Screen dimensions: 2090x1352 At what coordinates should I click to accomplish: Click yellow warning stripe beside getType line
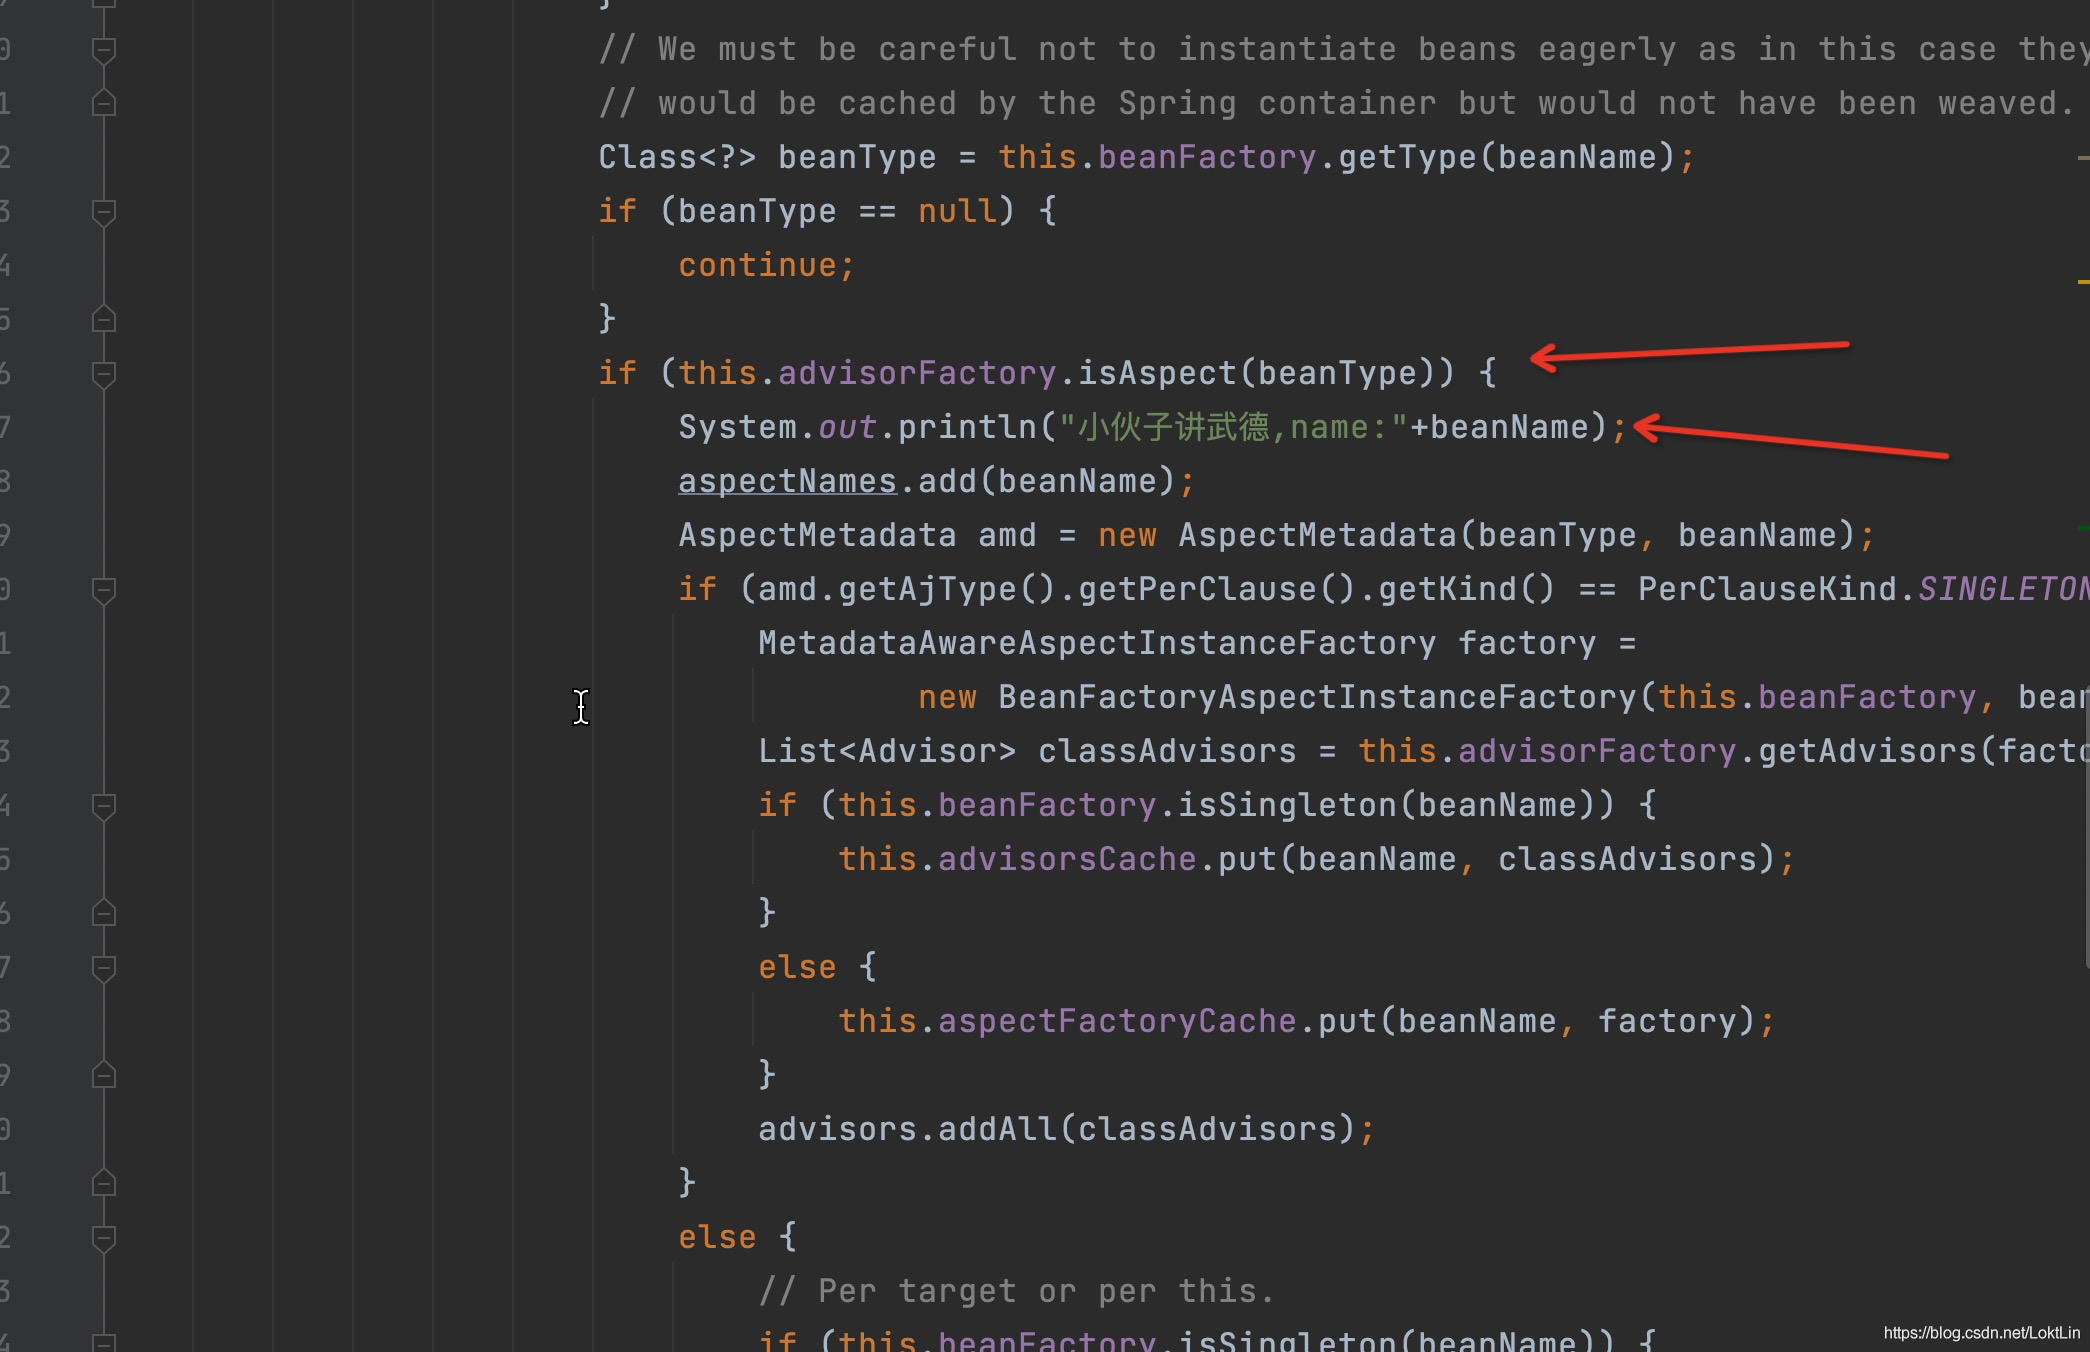pos(2083,157)
